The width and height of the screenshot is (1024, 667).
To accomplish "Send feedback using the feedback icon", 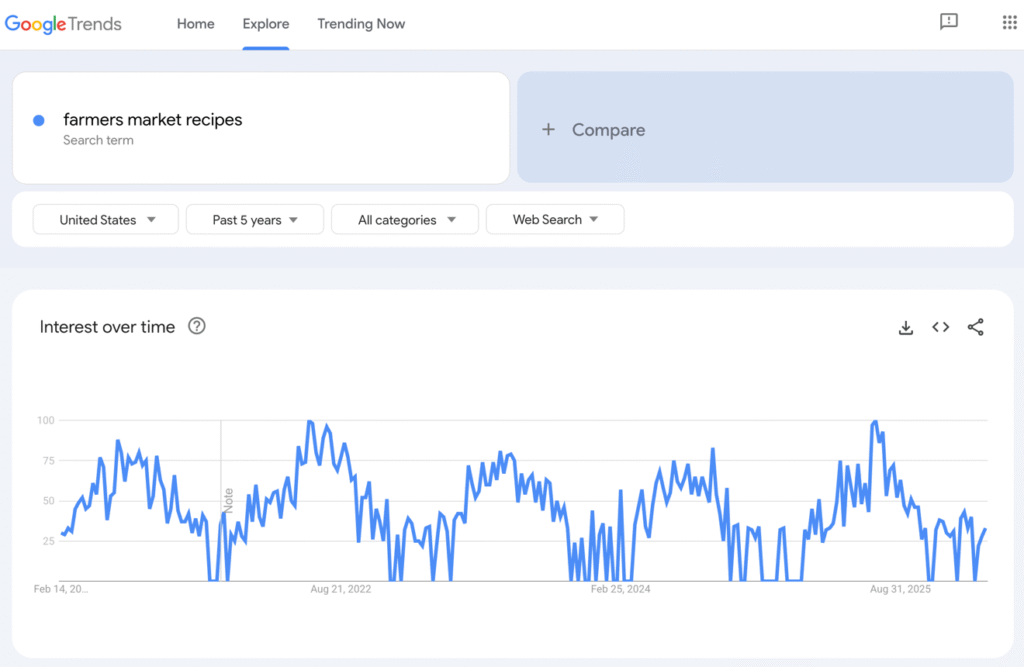I will click(x=948, y=22).
